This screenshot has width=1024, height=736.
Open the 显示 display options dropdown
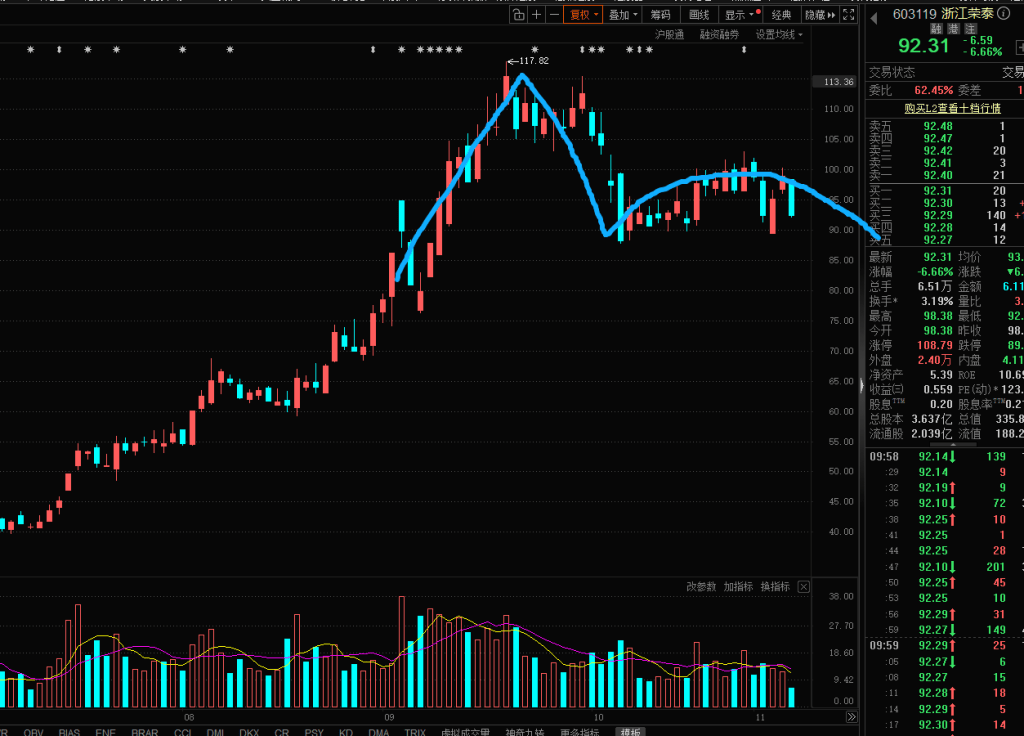[740, 15]
